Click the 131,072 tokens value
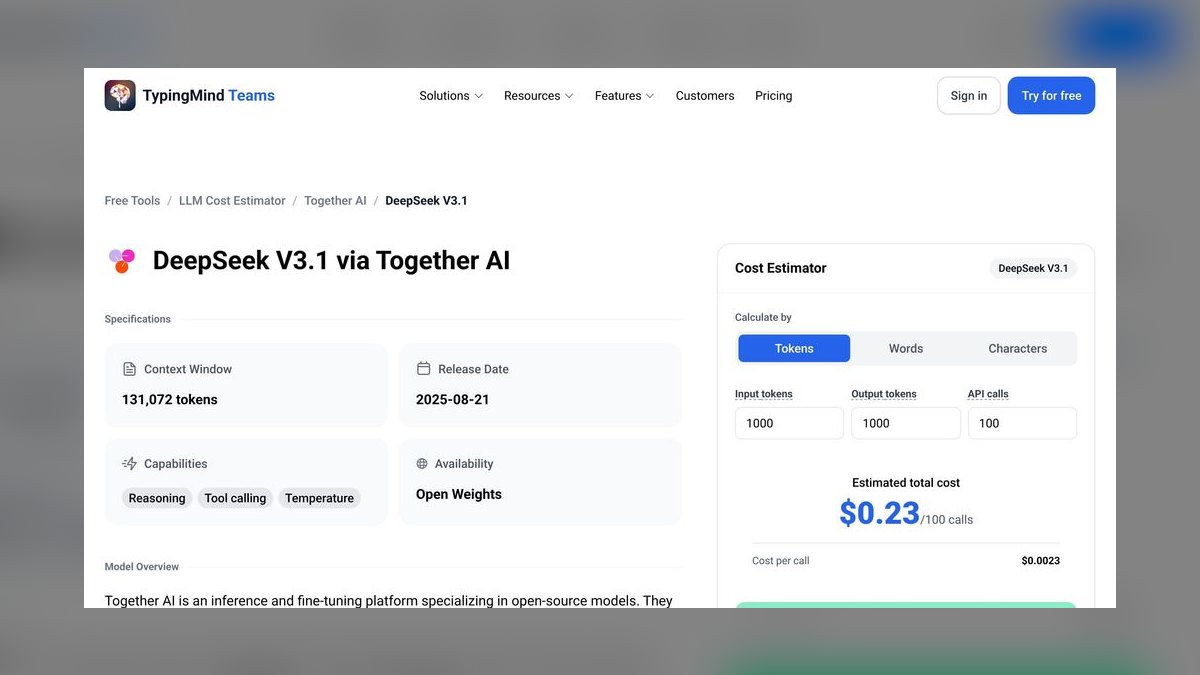The image size is (1200, 675). click(170, 400)
